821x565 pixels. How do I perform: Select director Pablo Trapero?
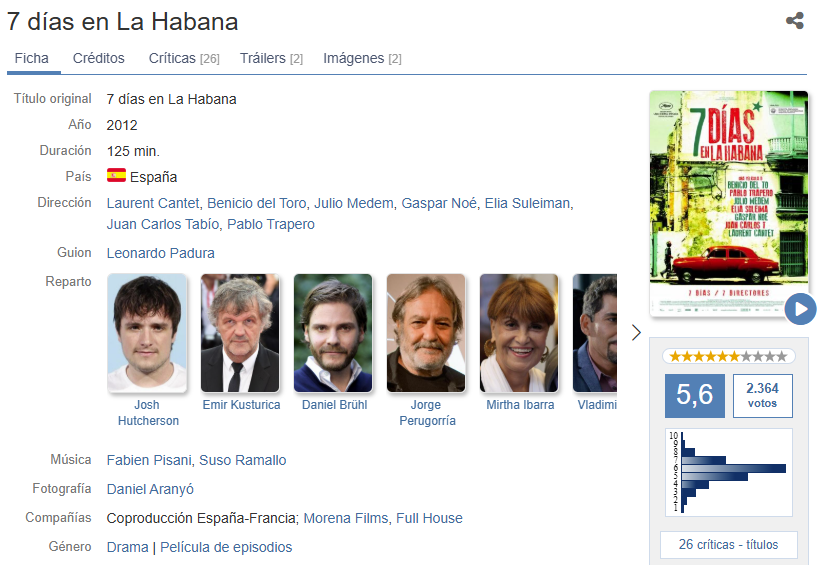tap(271, 224)
